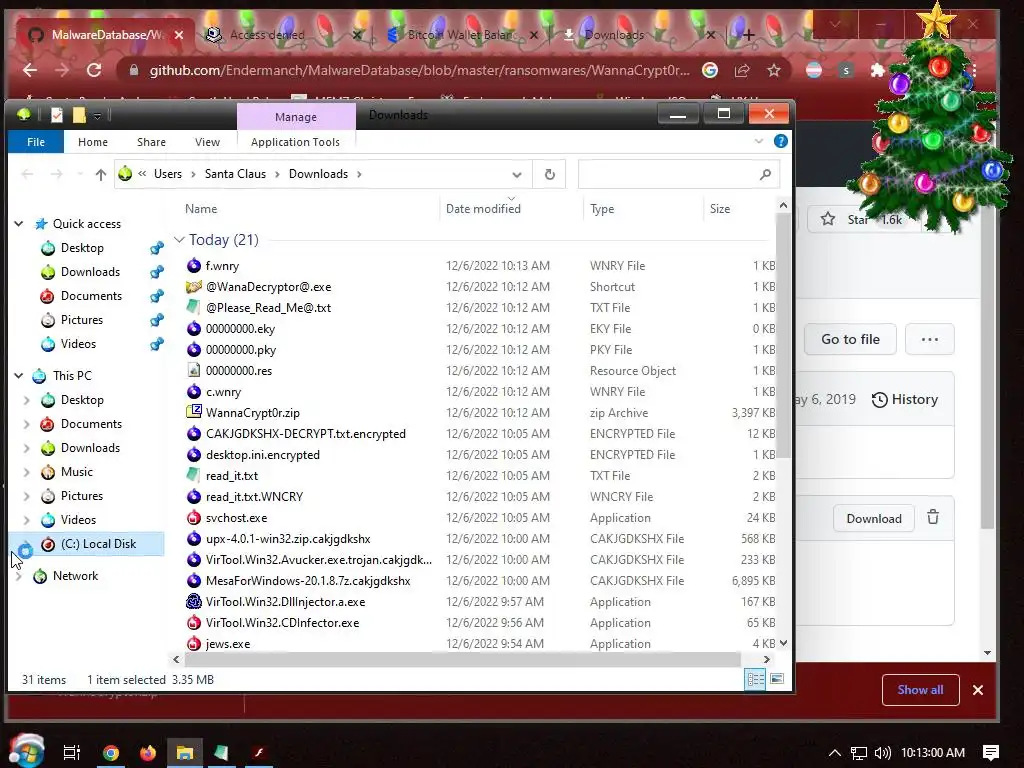Click the search magnifier in Explorer
The width and height of the screenshot is (1024, 768).
(x=765, y=174)
